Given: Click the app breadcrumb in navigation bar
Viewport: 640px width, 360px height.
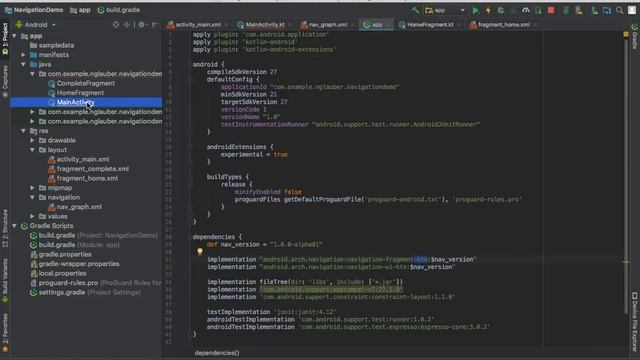Looking at the screenshot, I should pos(80,10).
